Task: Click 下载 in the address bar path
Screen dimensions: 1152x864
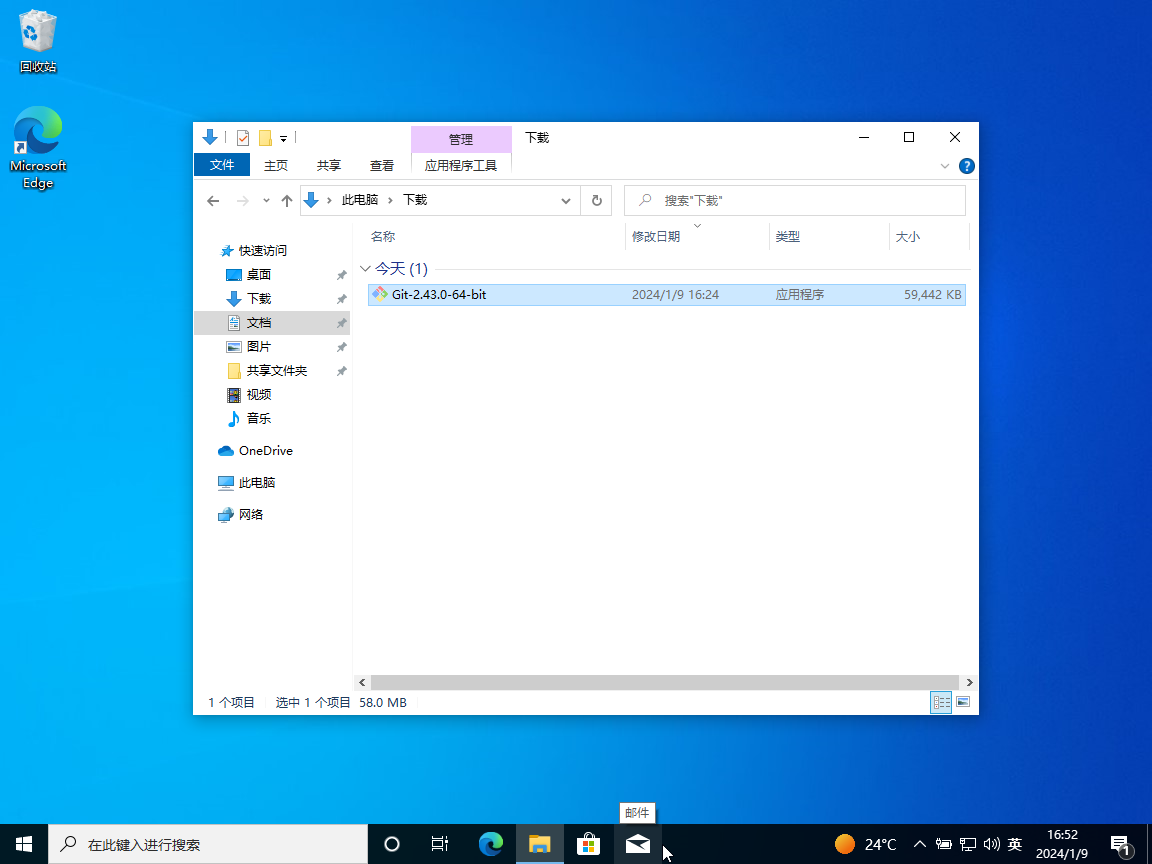Action: pyautogui.click(x=415, y=200)
